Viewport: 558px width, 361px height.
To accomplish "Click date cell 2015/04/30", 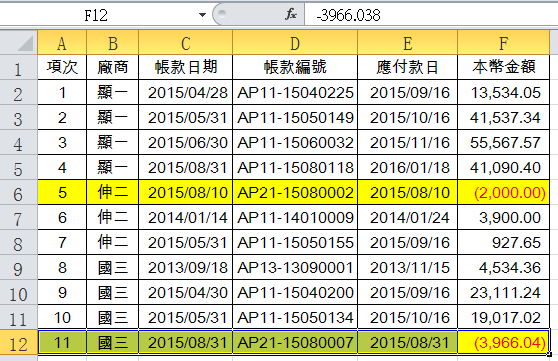I will click(185, 293).
